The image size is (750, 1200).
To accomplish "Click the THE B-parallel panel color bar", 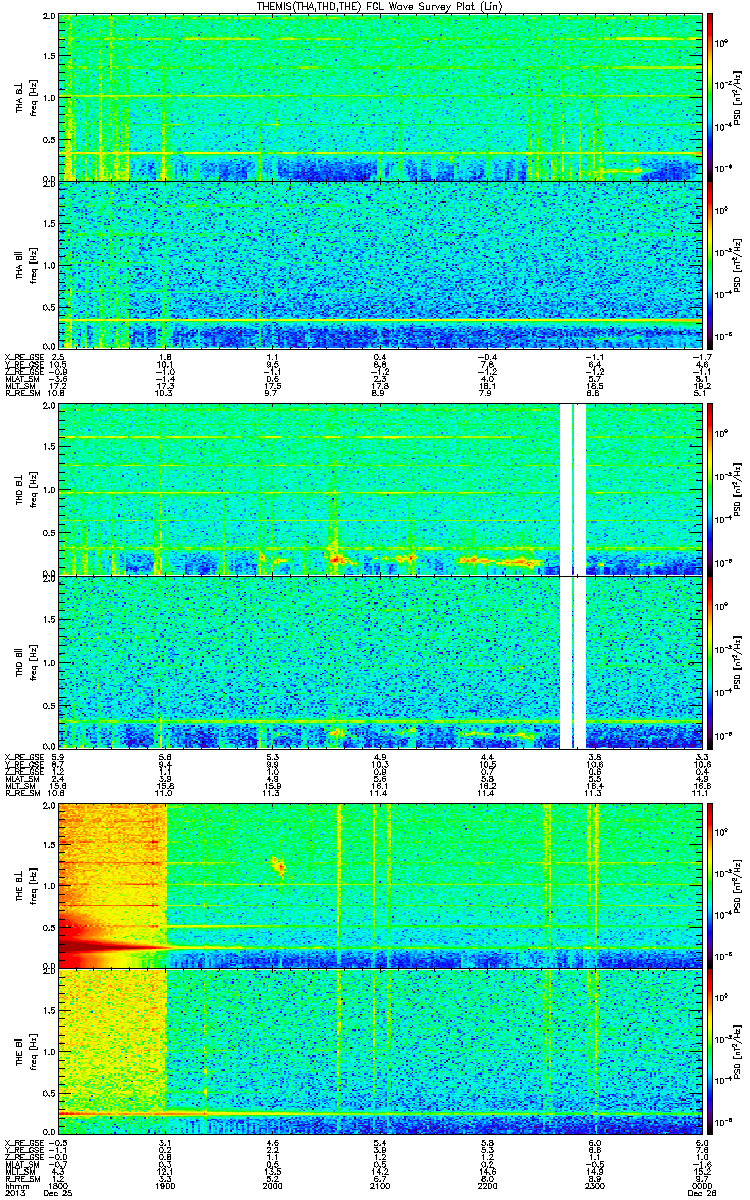I will pos(711,1053).
